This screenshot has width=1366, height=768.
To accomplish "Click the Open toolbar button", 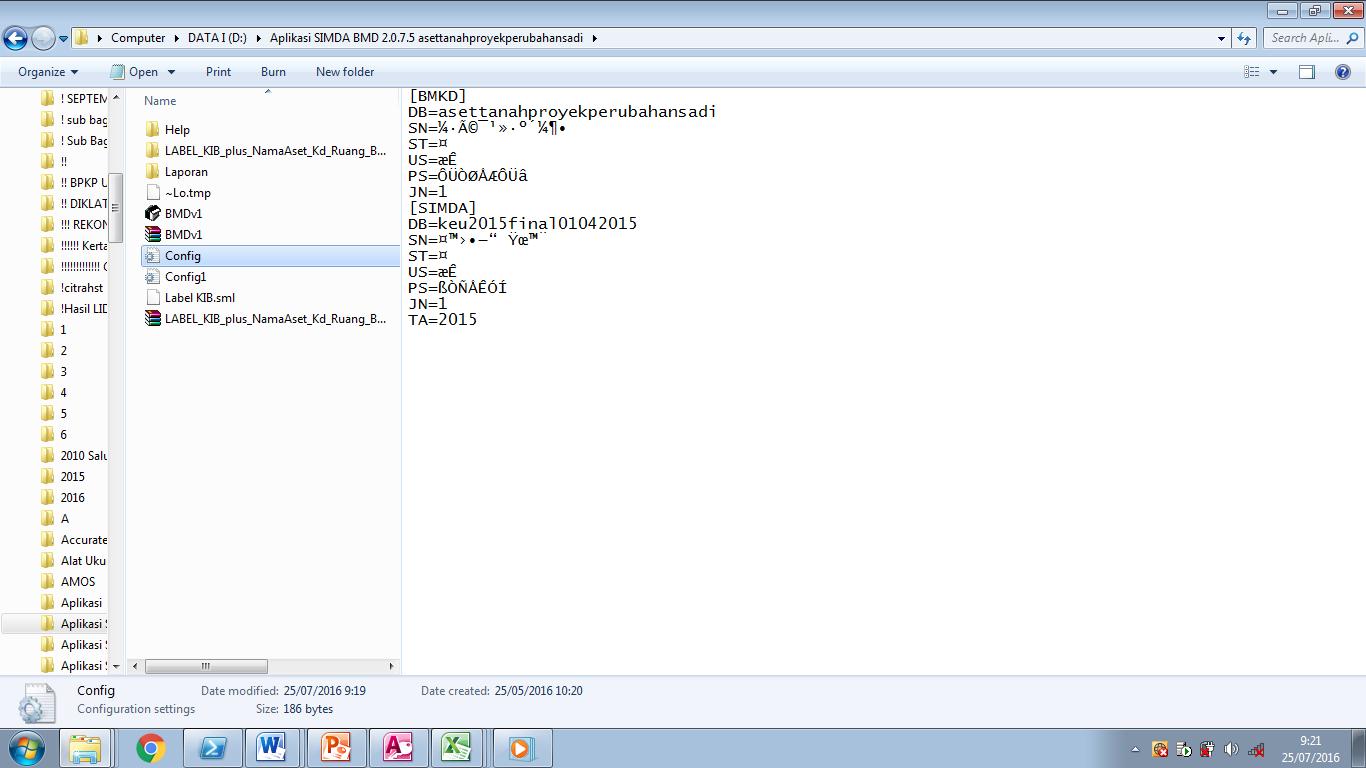I will coord(135,72).
